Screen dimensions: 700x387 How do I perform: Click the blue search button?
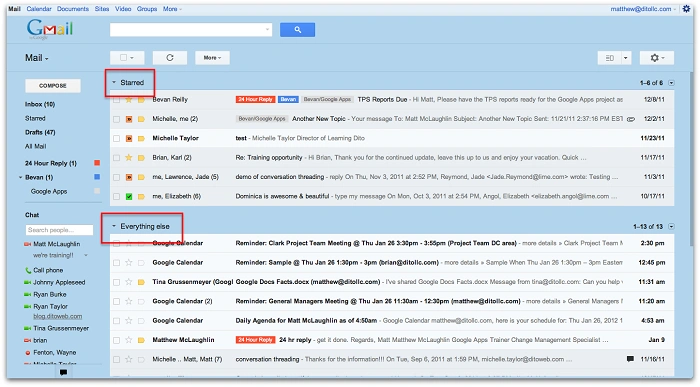tap(297, 30)
